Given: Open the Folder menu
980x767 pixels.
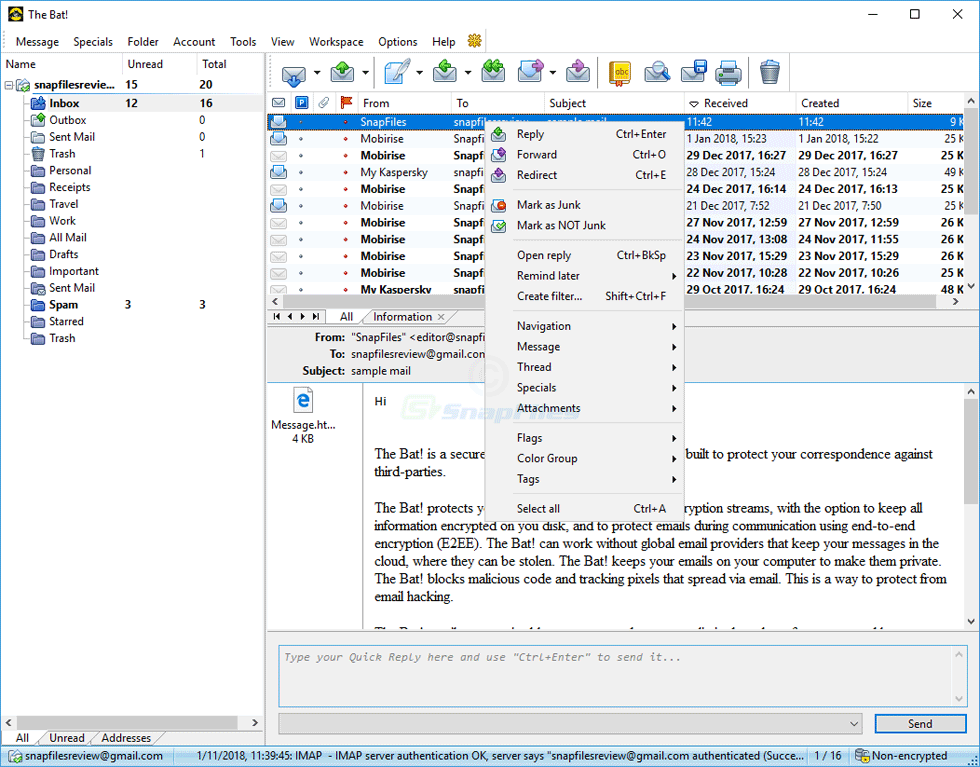Looking at the screenshot, I should [x=143, y=42].
